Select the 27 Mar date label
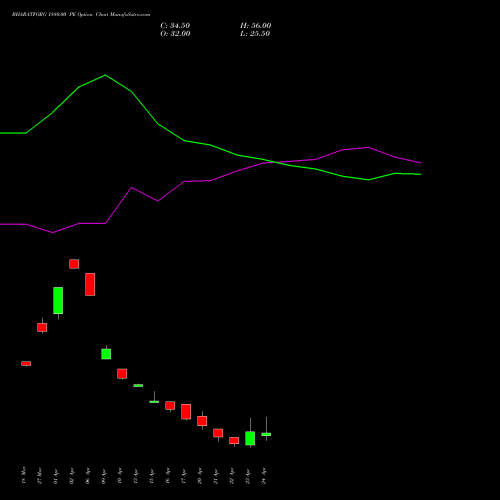500x500 pixels. click(40, 476)
